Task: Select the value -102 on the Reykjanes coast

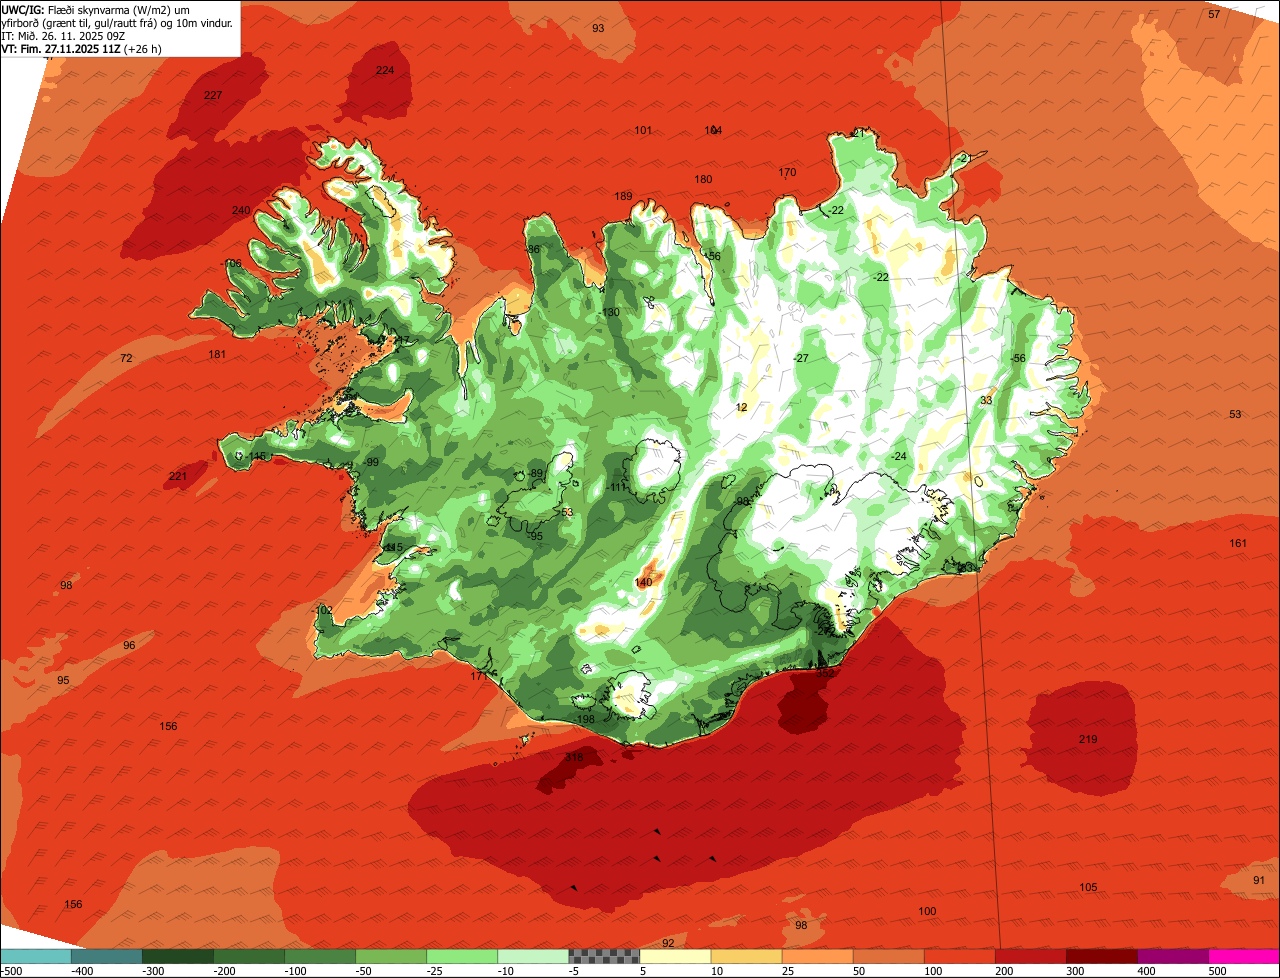Action: point(322,610)
